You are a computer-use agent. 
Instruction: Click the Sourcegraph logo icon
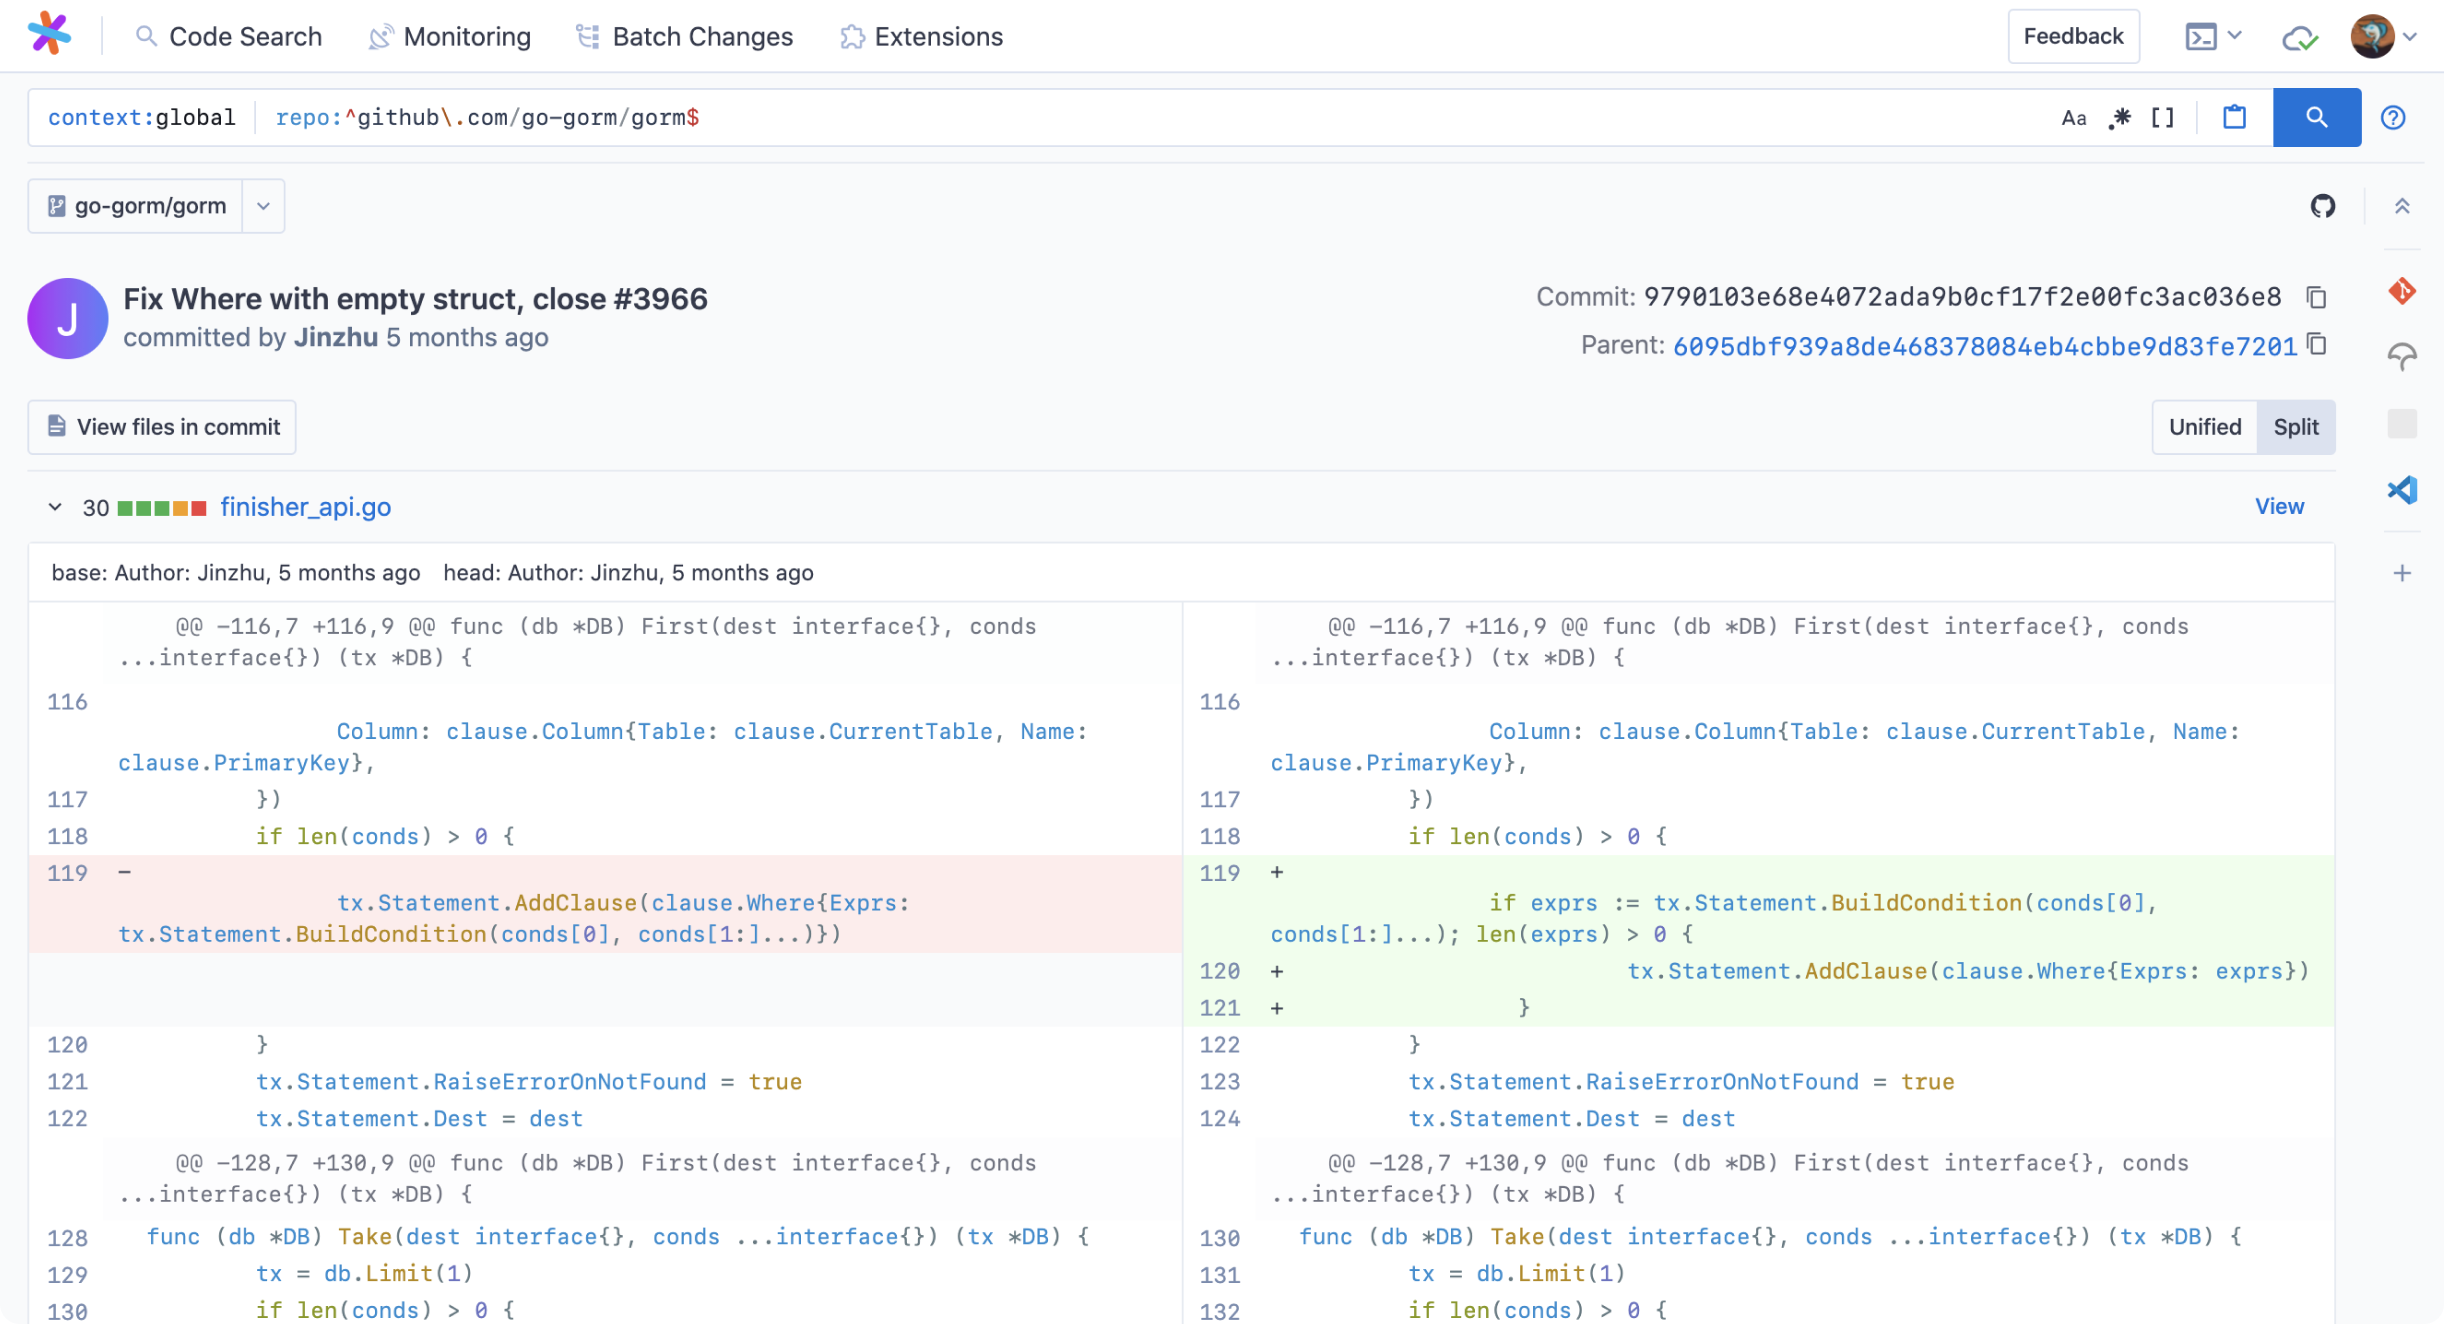click(49, 35)
